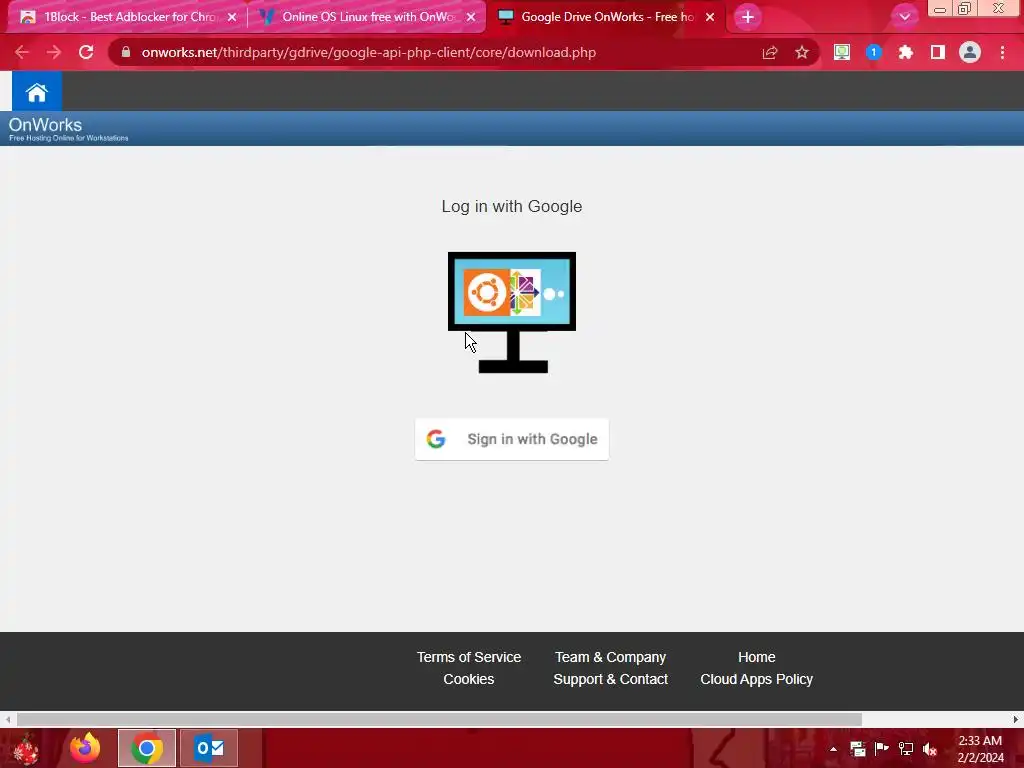This screenshot has height=768, width=1024.
Task: Open the Chrome profile avatar
Action: [970, 52]
